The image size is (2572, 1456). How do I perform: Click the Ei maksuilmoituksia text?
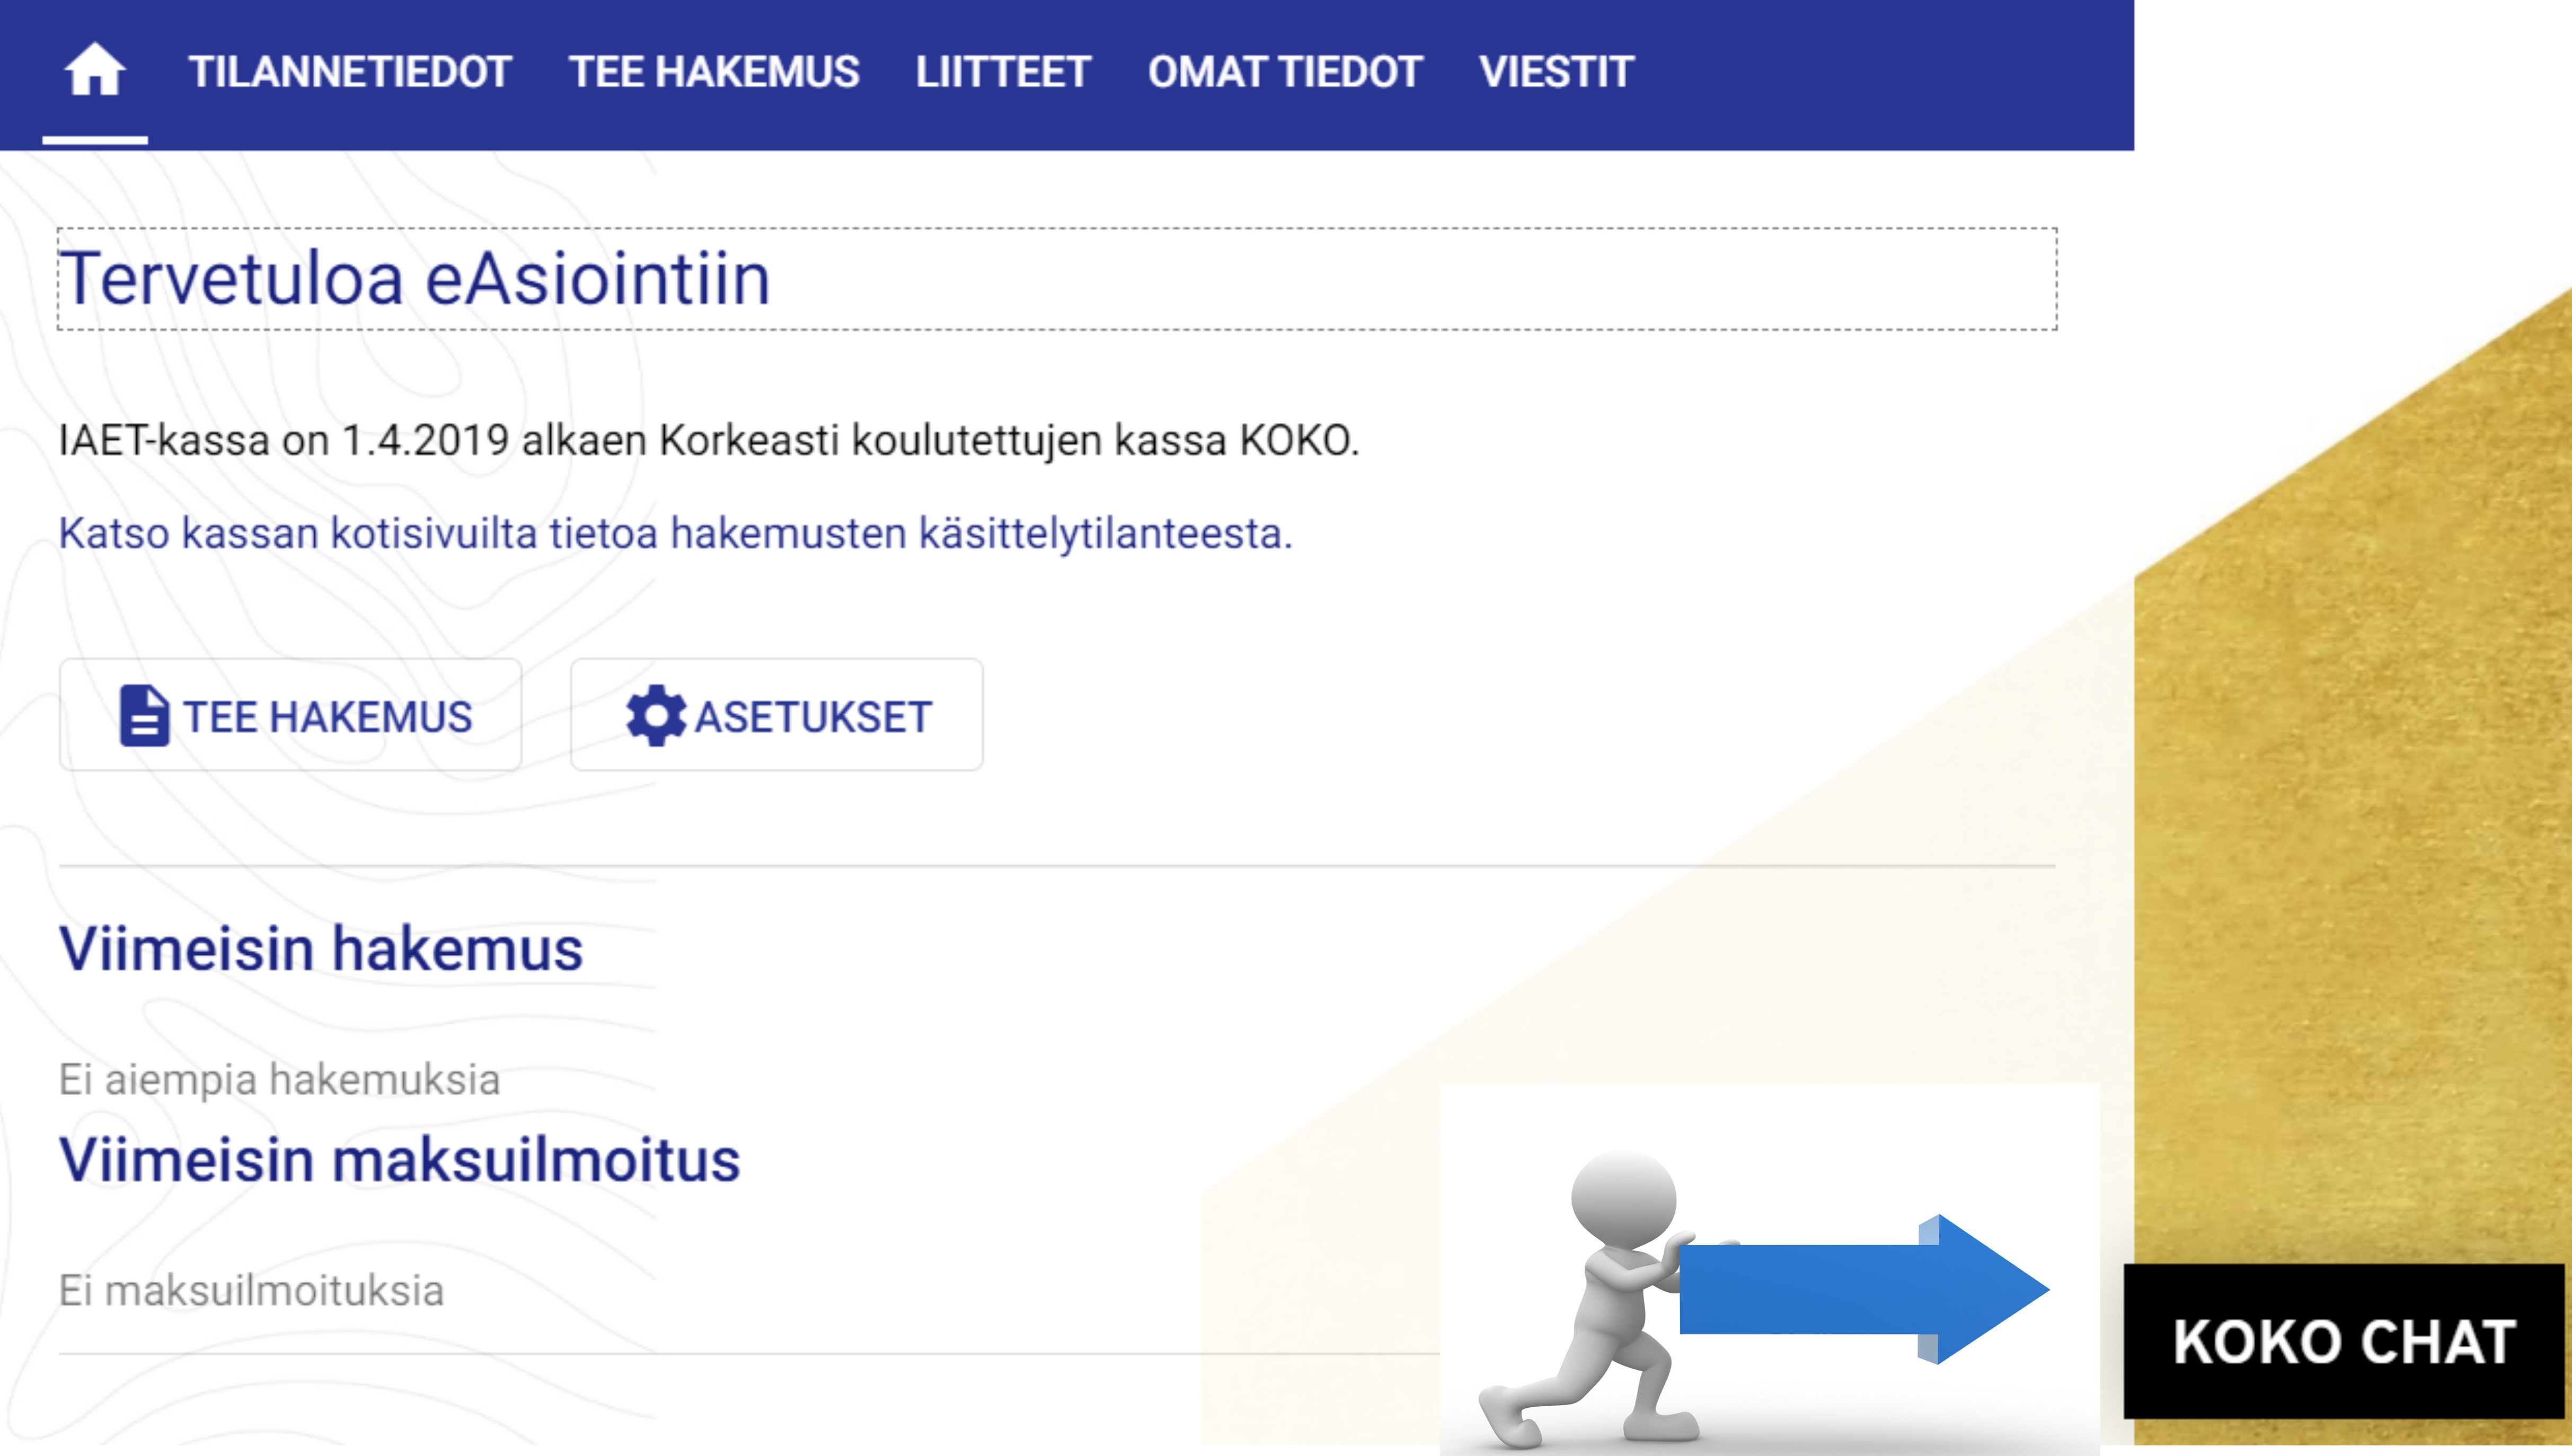tap(251, 1291)
